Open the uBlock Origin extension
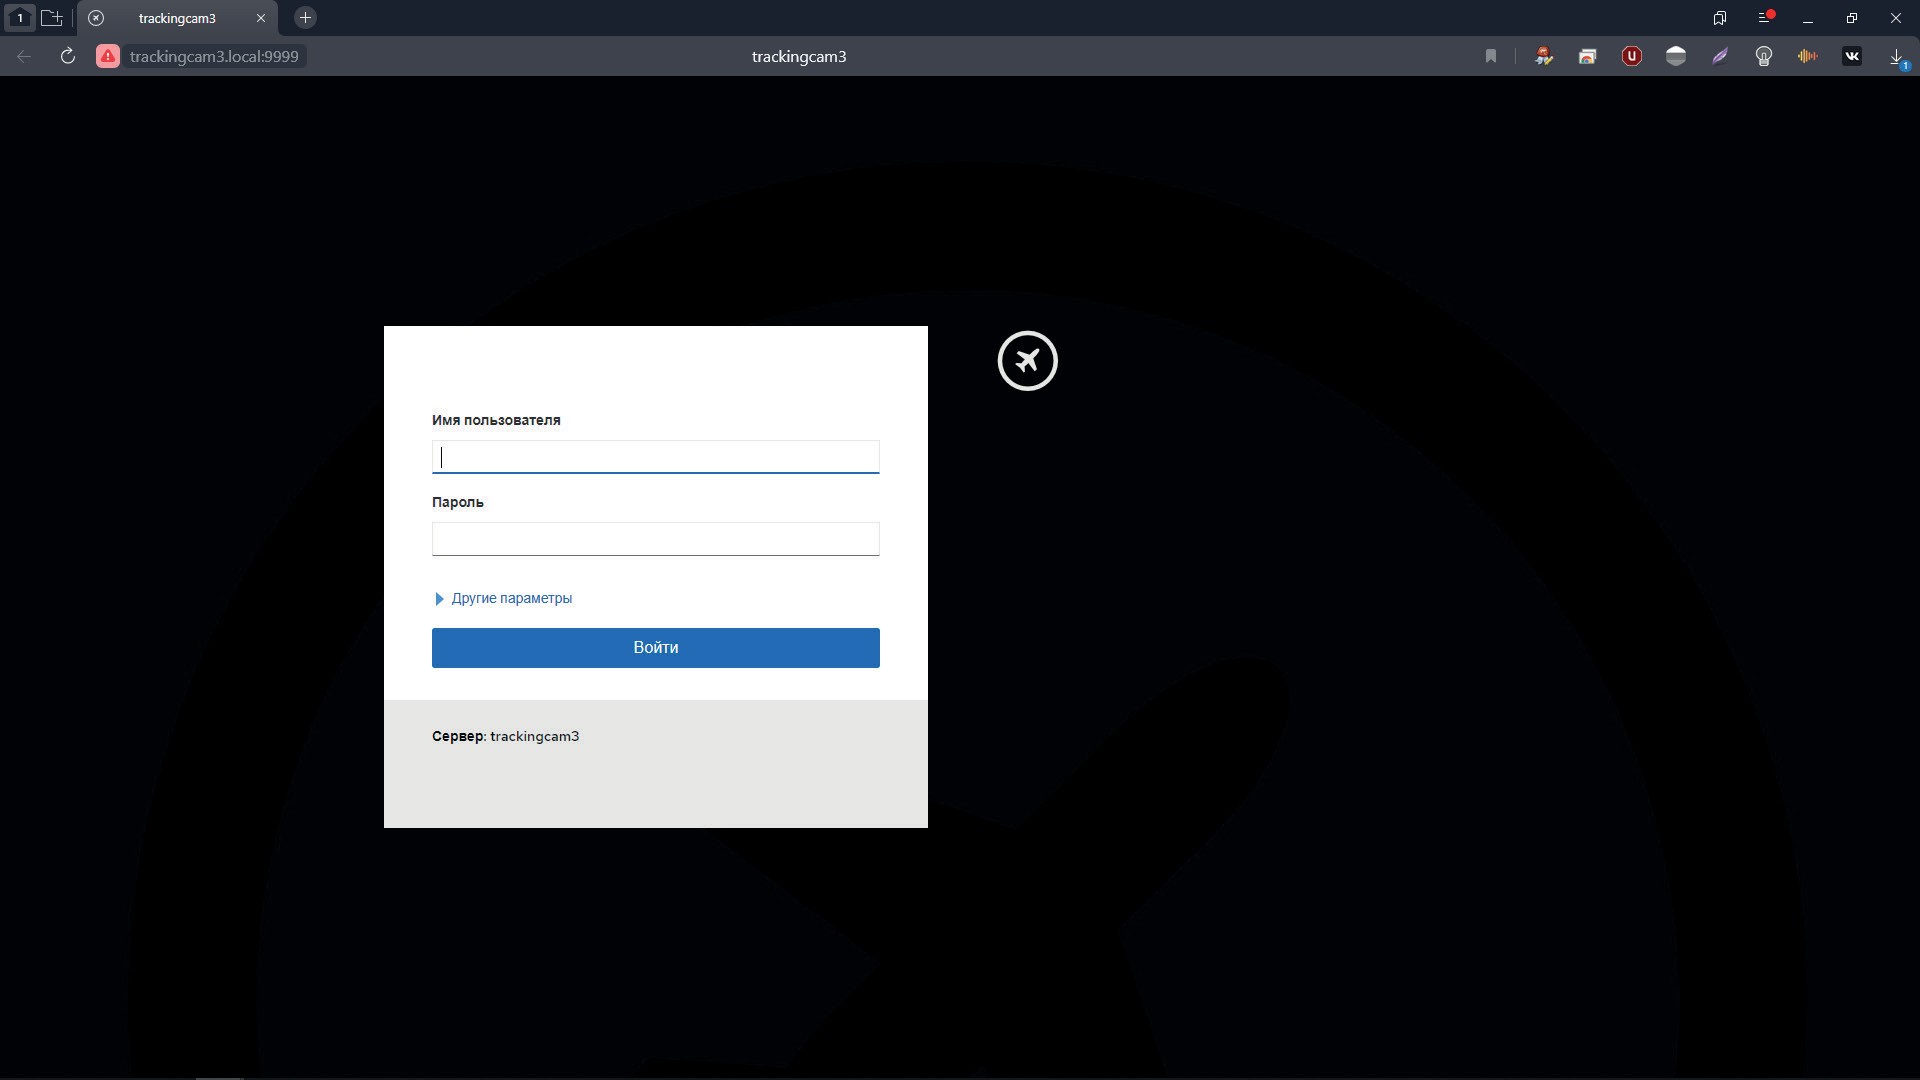Image resolution: width=1920 pixels, height=1080 pixels. point(1632,56)
